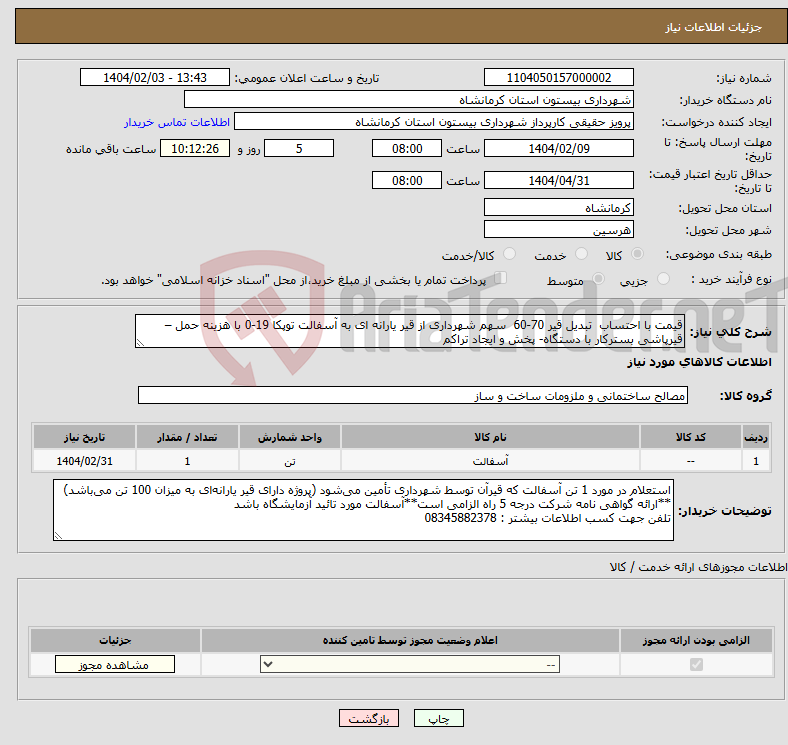Click the تاریخ نیاز column header
788x745 pixels.
point(84,437)
